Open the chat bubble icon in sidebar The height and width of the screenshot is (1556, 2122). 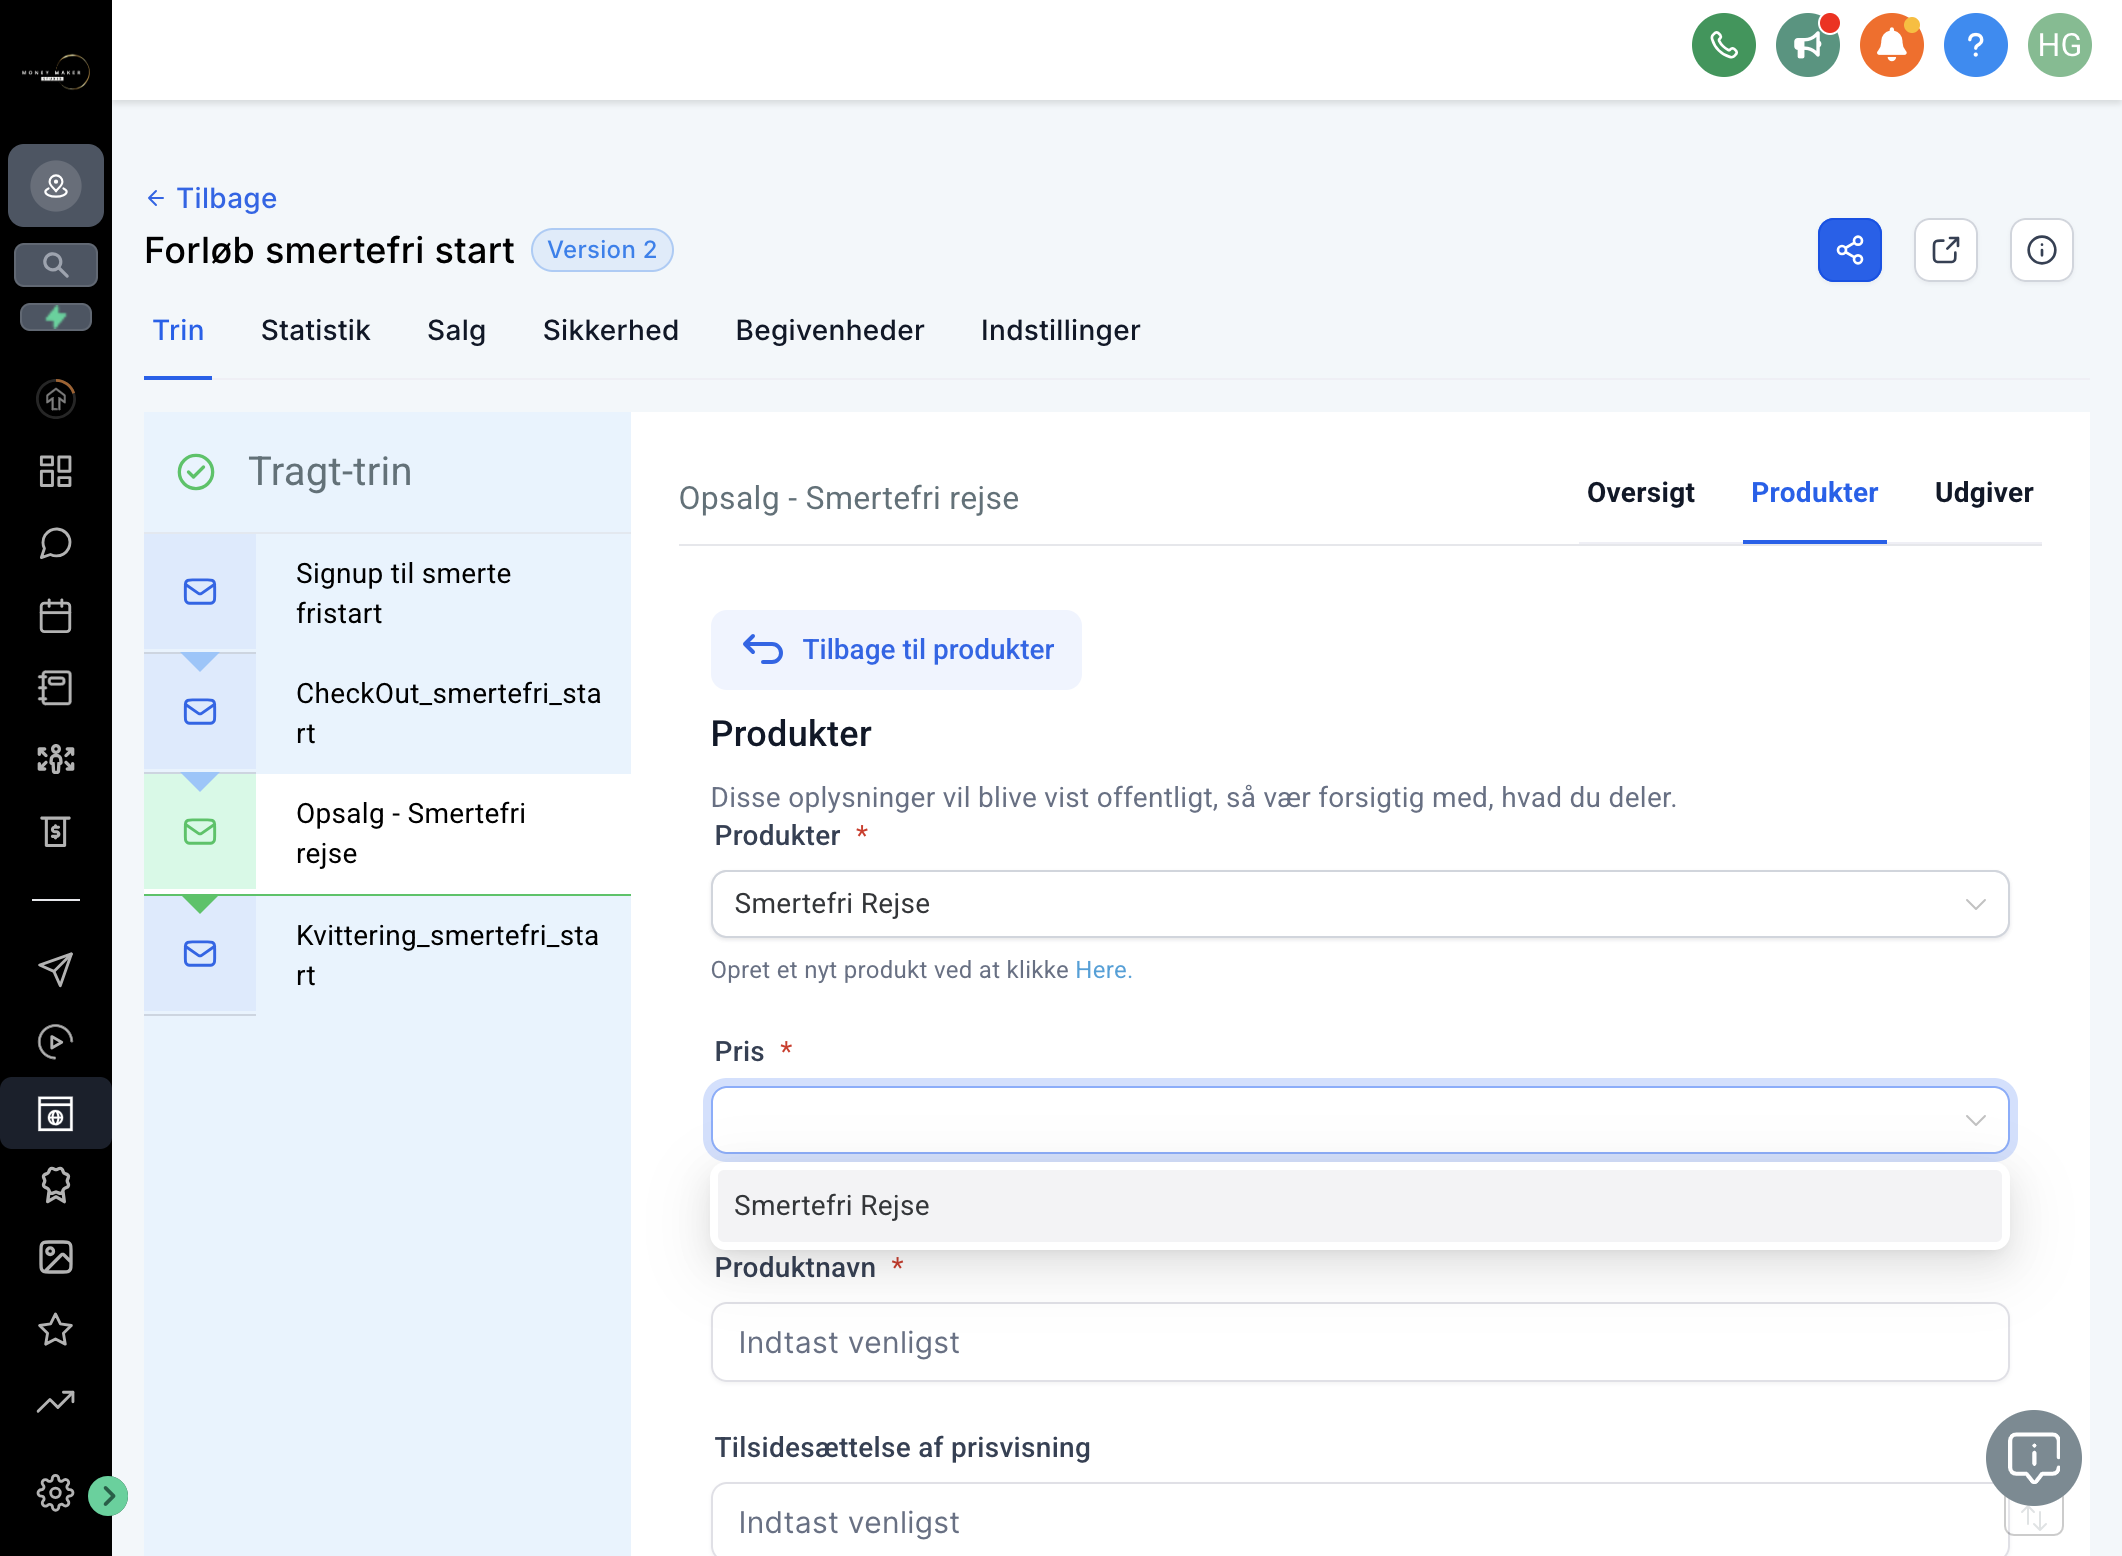tap(56, 543)
